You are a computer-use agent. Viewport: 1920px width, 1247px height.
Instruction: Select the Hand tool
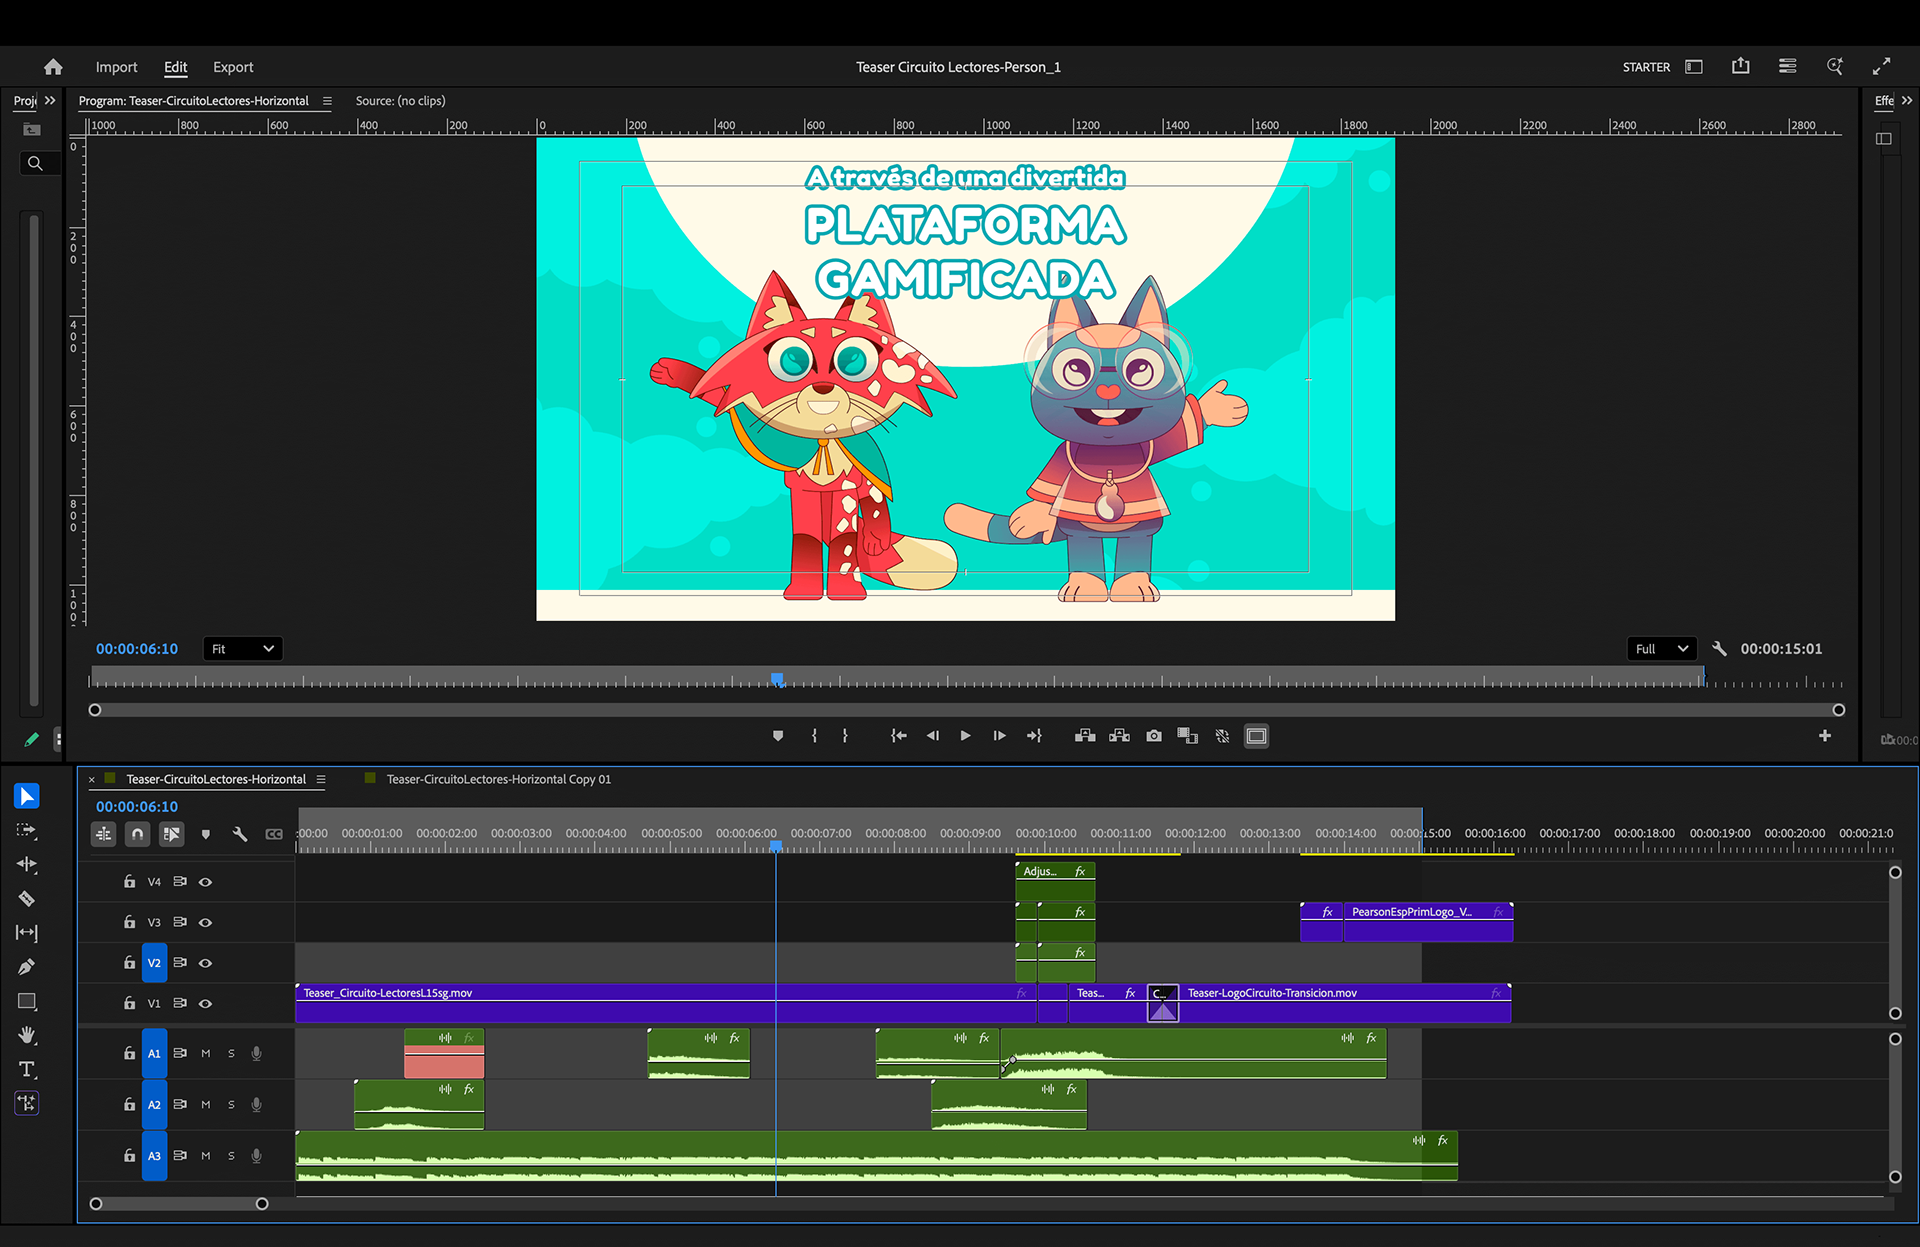coord(27,1035)
